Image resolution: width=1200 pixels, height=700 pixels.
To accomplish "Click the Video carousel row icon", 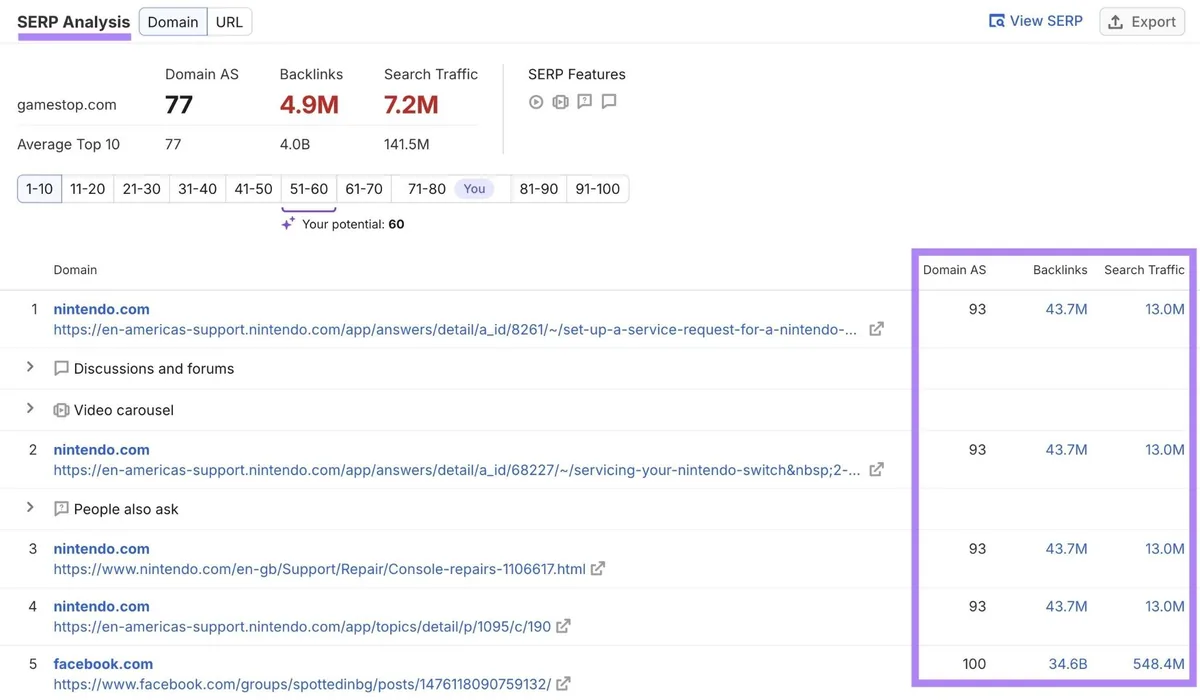I will 61,410.
